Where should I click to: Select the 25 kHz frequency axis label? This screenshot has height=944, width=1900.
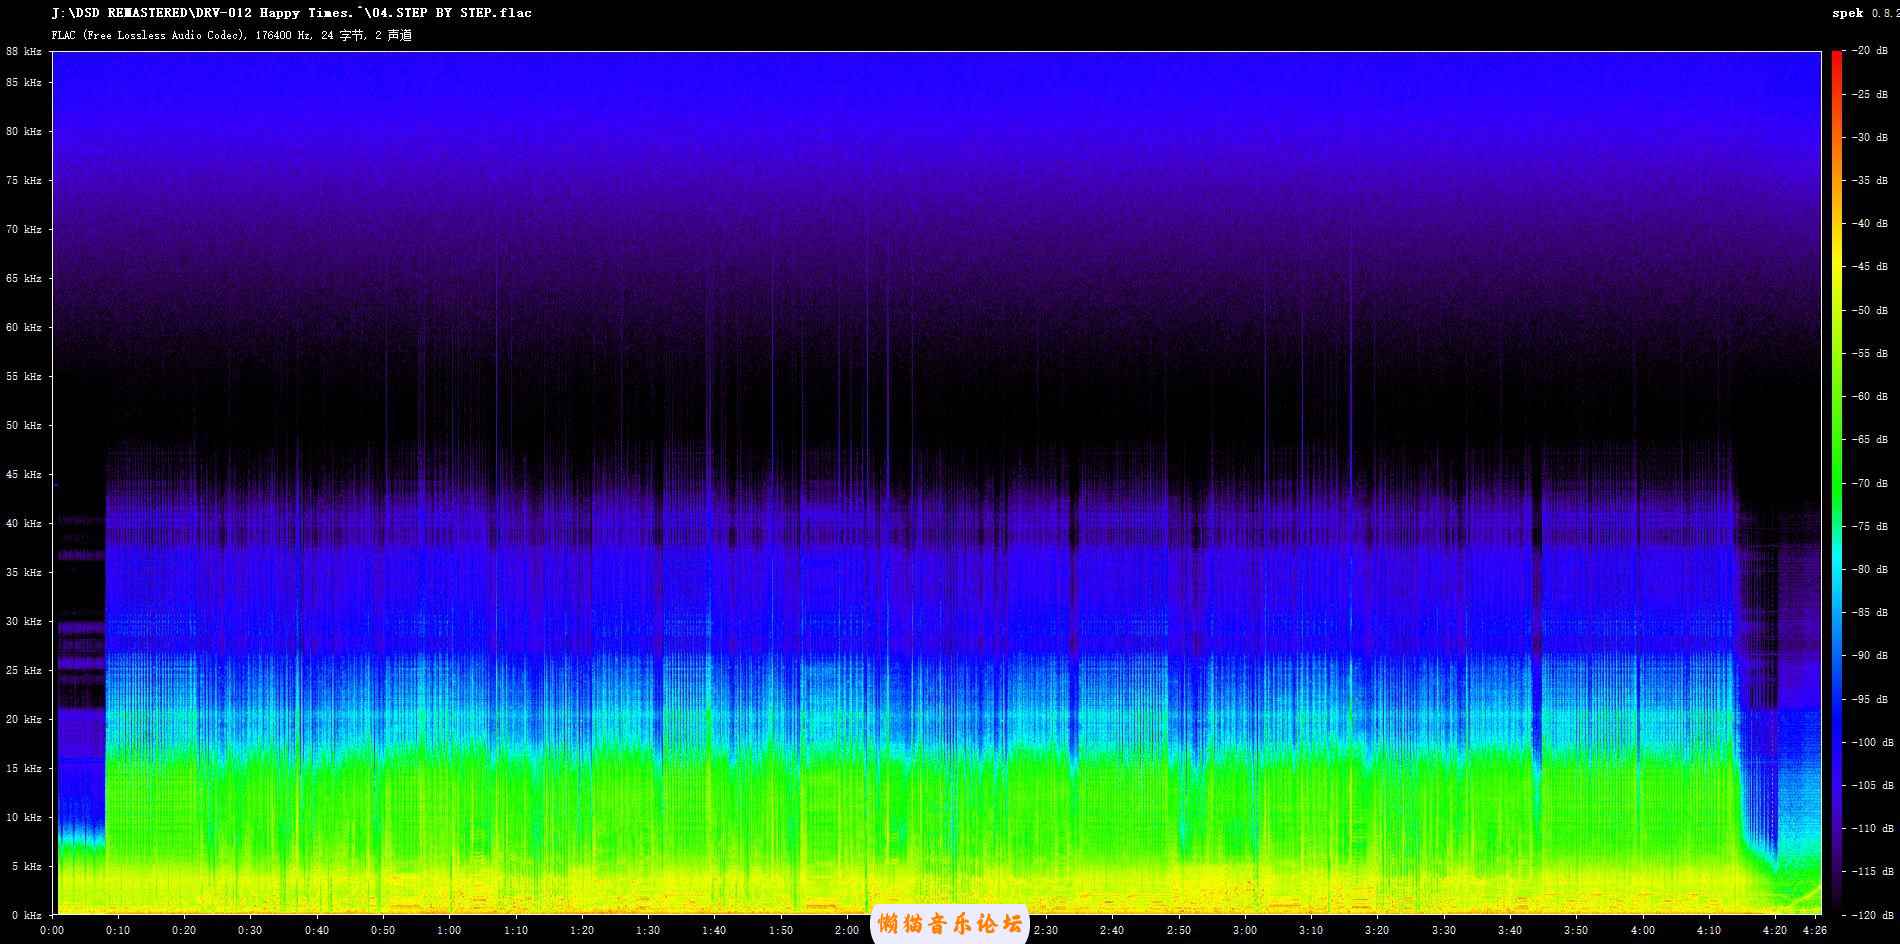point(24,671)
